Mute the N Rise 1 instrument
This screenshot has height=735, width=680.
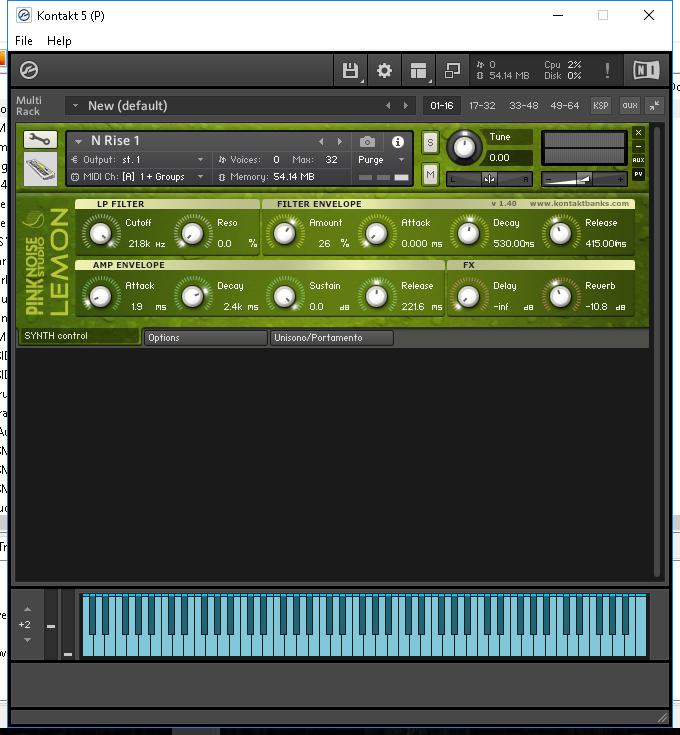pos(430,175)
